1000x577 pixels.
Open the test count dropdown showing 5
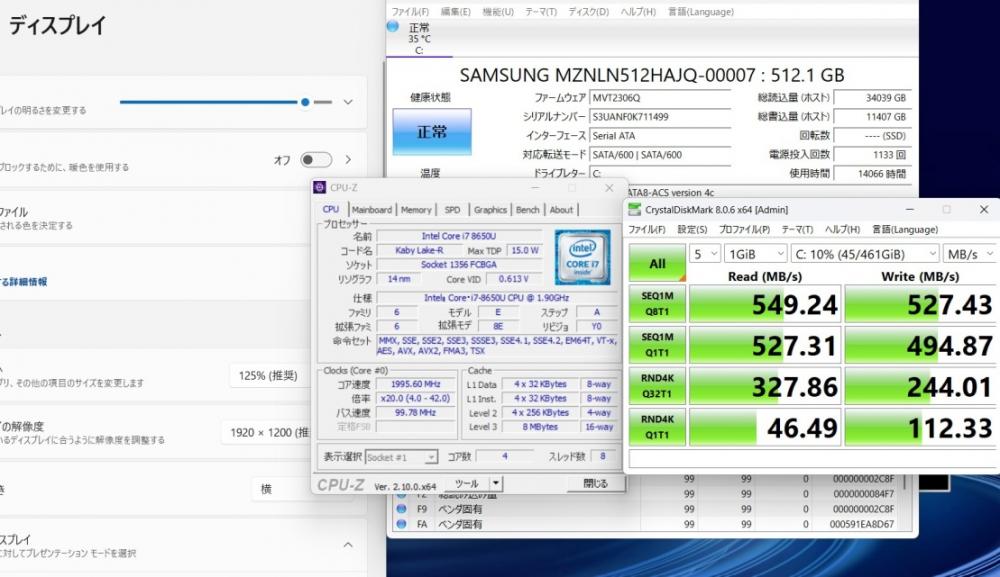click(x=705, y=254)
